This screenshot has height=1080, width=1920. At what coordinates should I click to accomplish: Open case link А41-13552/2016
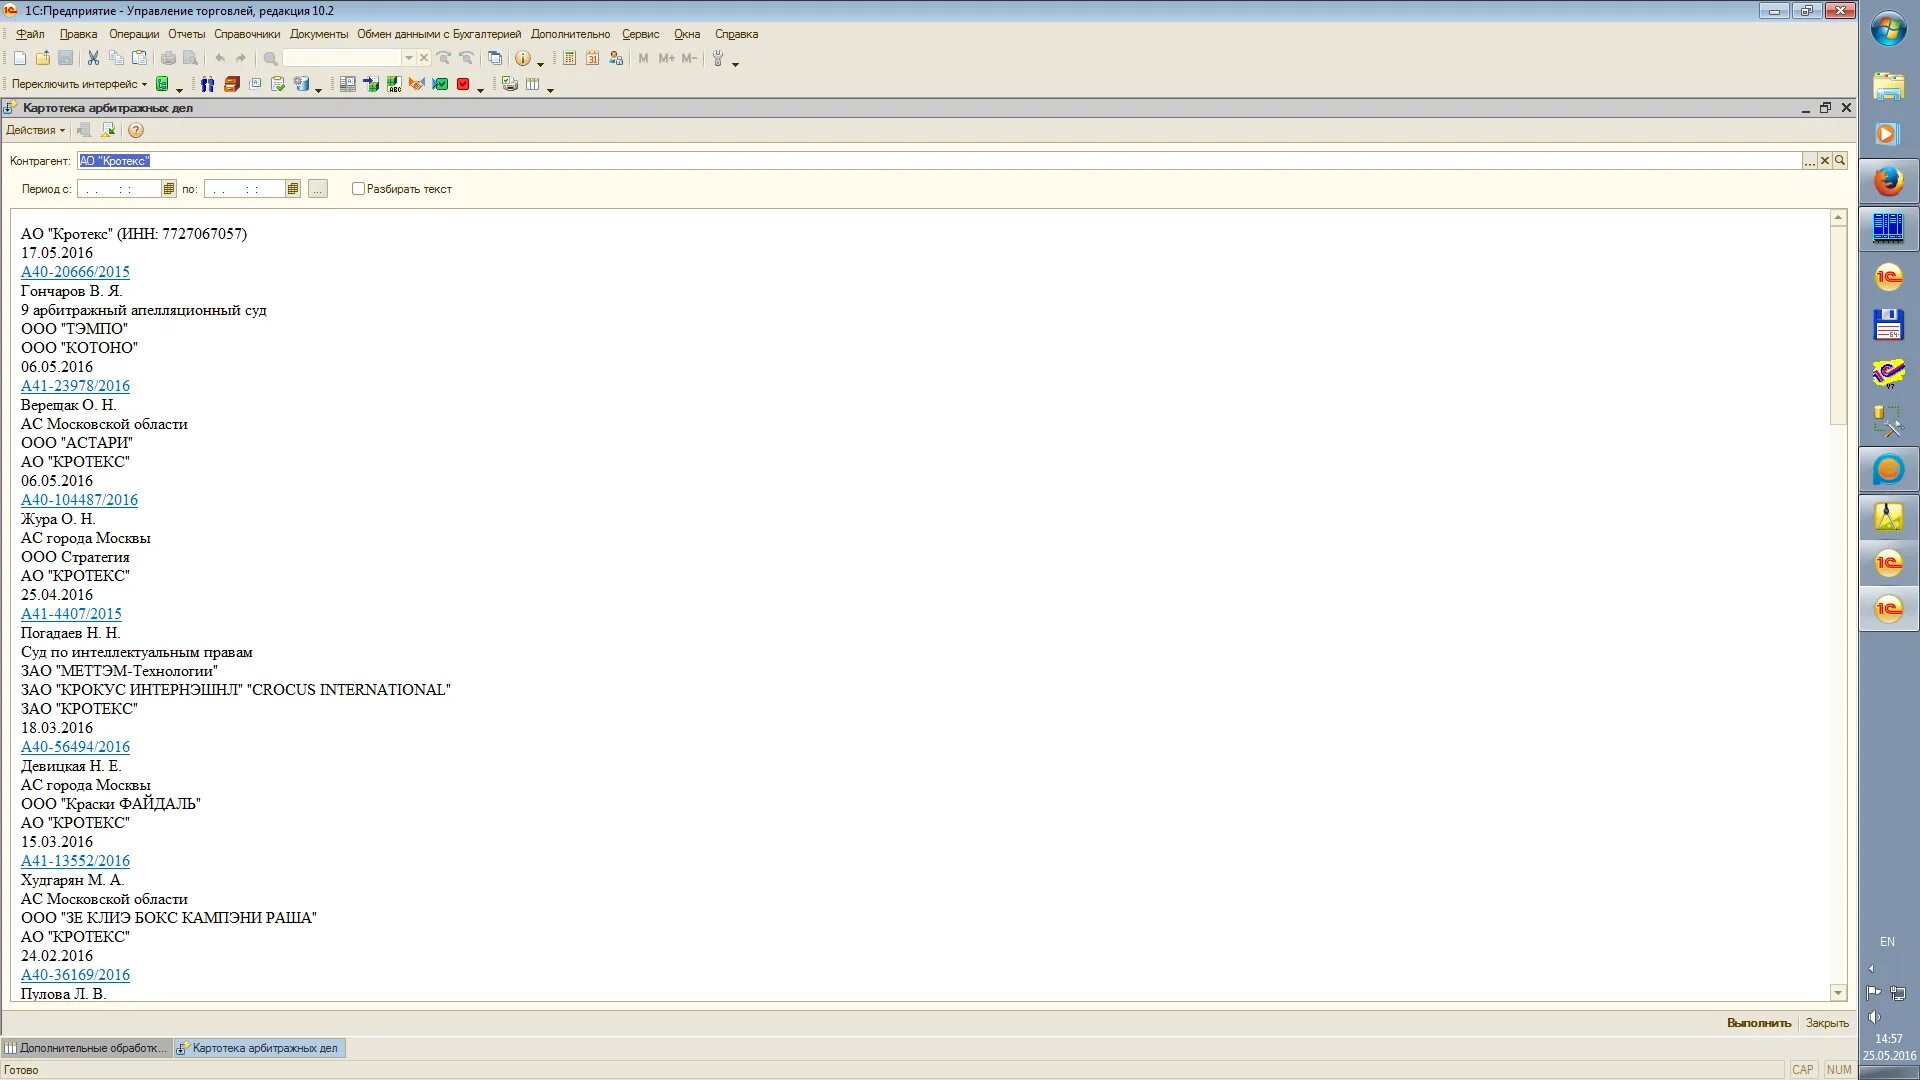click(75, 861)
